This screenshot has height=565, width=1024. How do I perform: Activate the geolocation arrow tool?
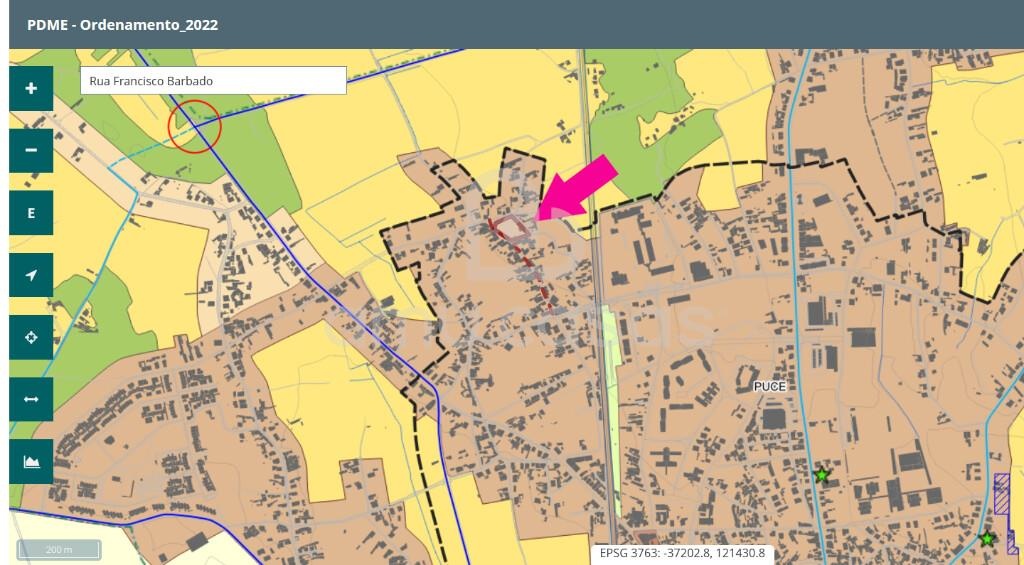31,275
